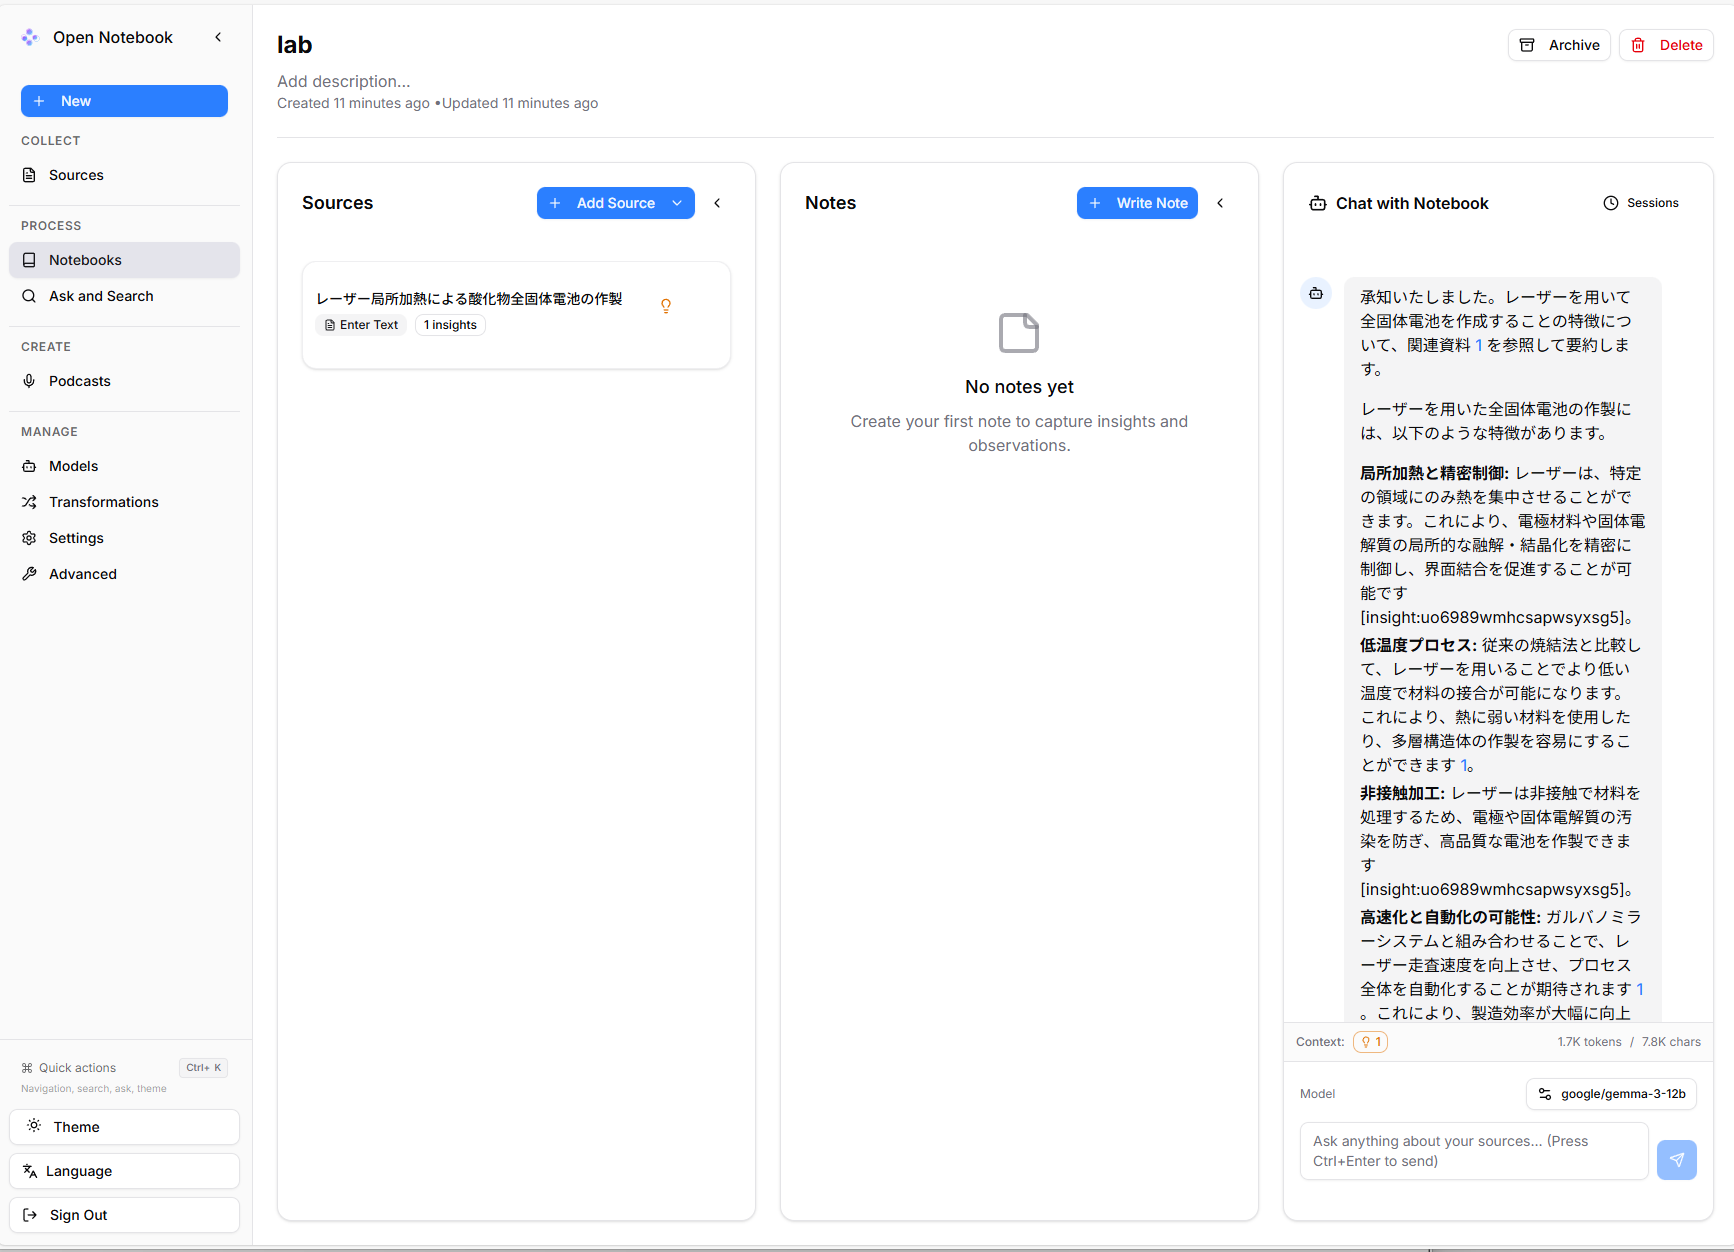Screen dimensions: 1734x1252
Task: Click the lightbulb insights icon on source card
Action: point(666,306)
